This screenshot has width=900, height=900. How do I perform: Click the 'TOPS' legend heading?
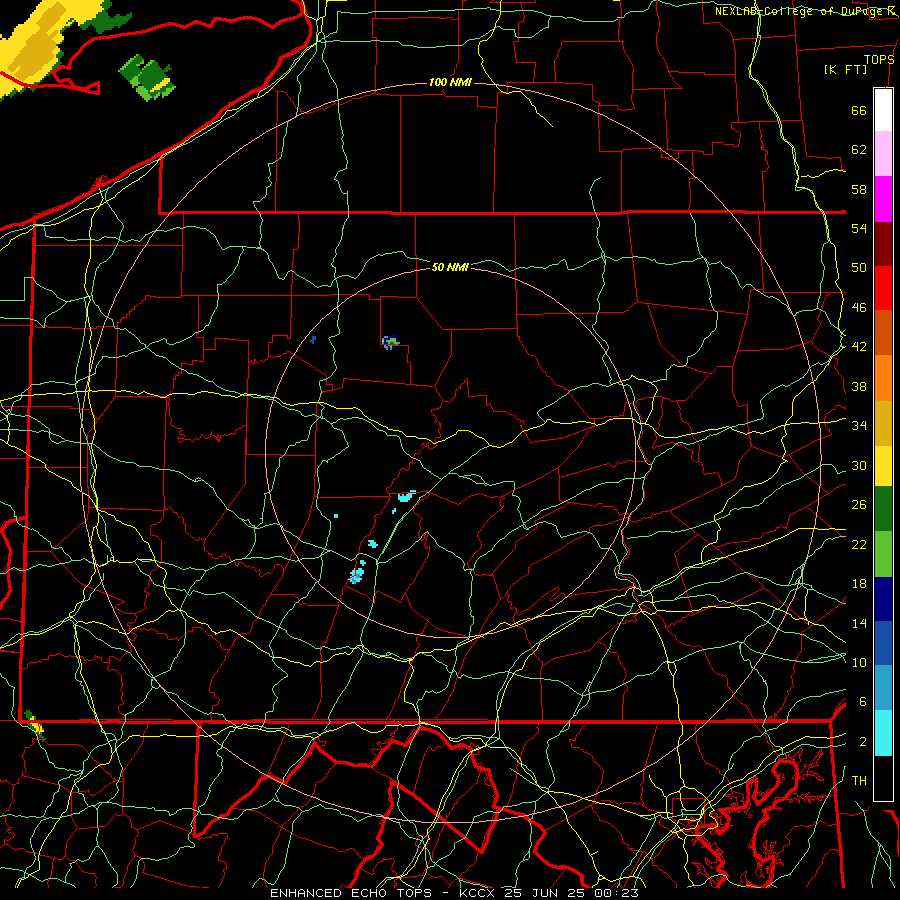click(879, 59)
